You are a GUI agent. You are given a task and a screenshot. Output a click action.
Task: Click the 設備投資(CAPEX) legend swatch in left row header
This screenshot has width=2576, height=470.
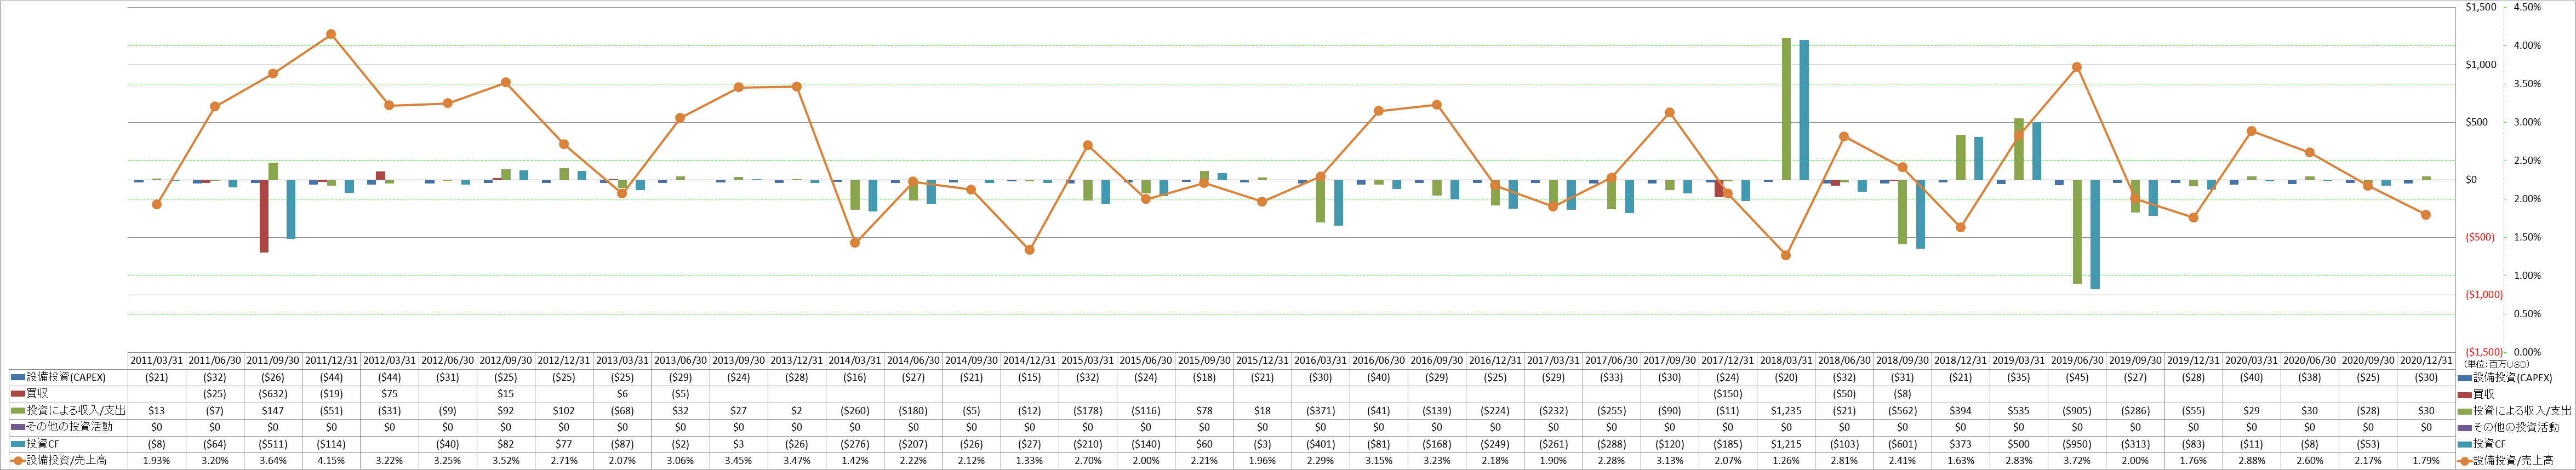17,378
